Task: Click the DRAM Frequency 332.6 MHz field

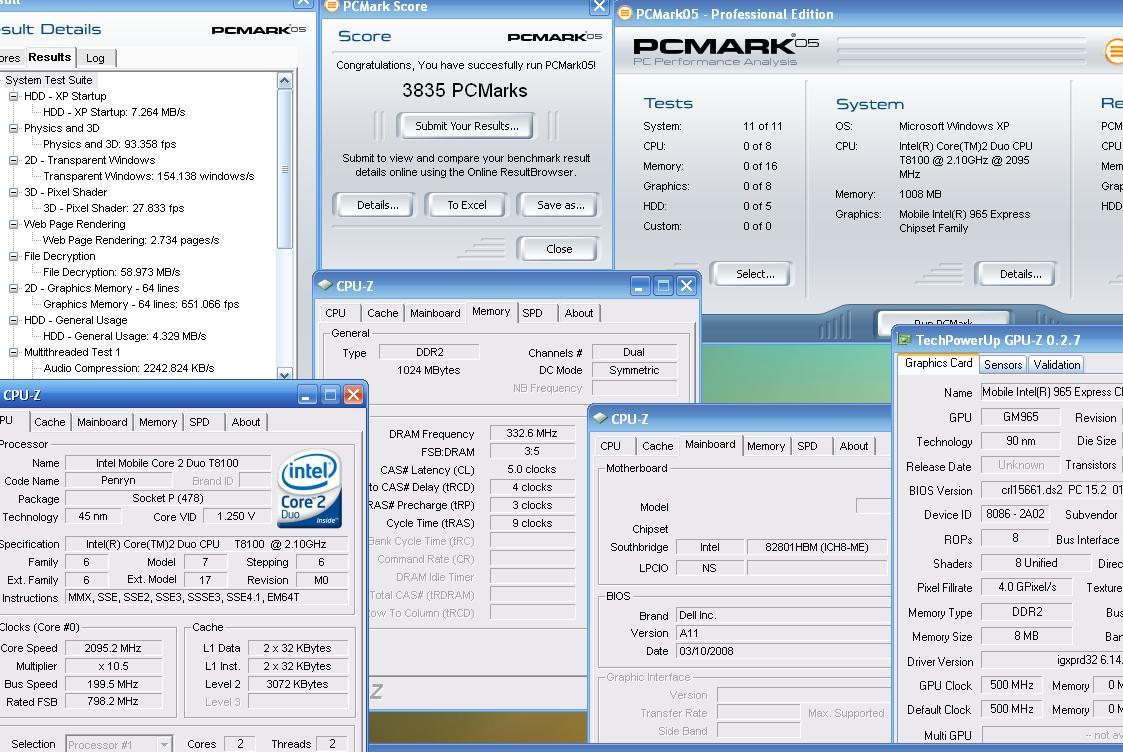Action: point(531,433)
